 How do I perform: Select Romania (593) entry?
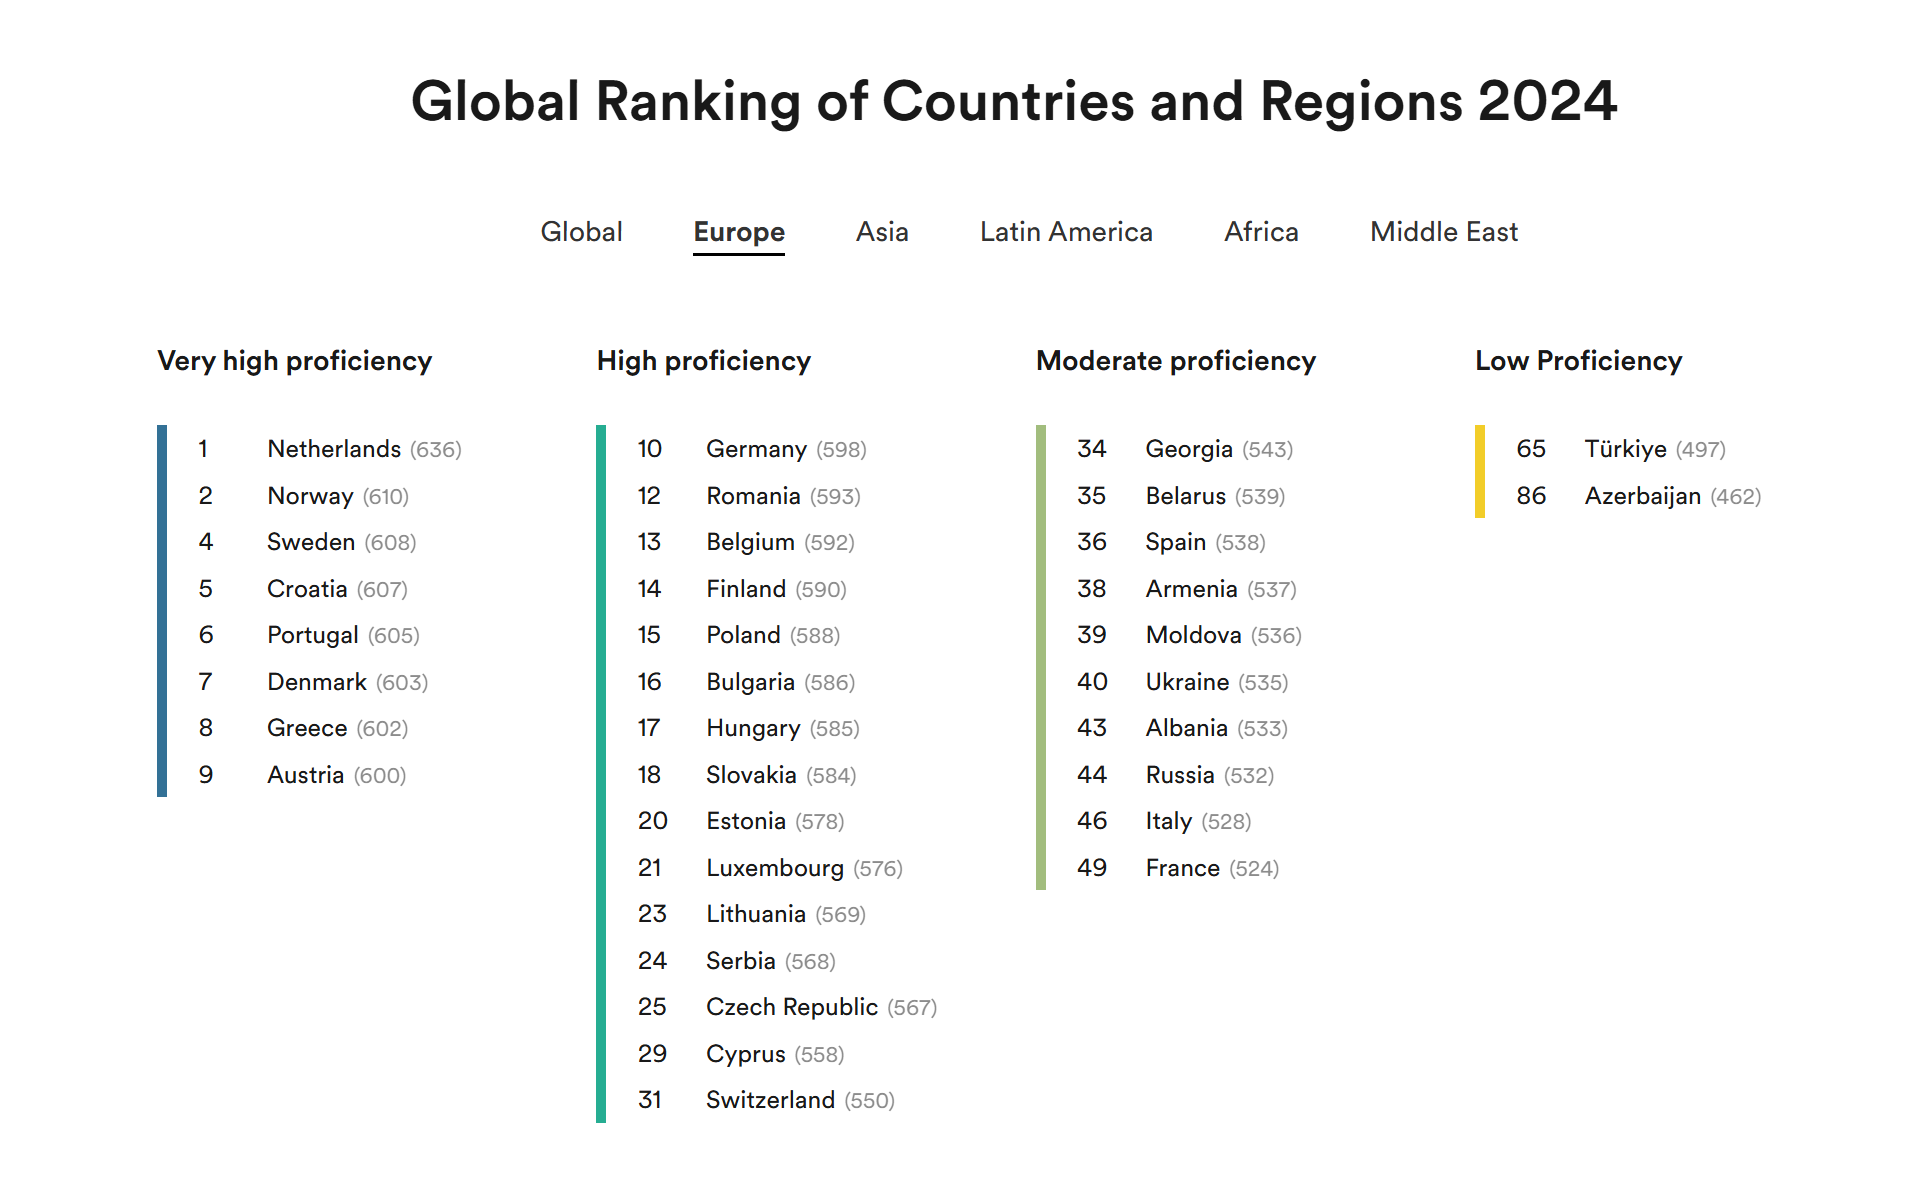(x=783, y=496)
